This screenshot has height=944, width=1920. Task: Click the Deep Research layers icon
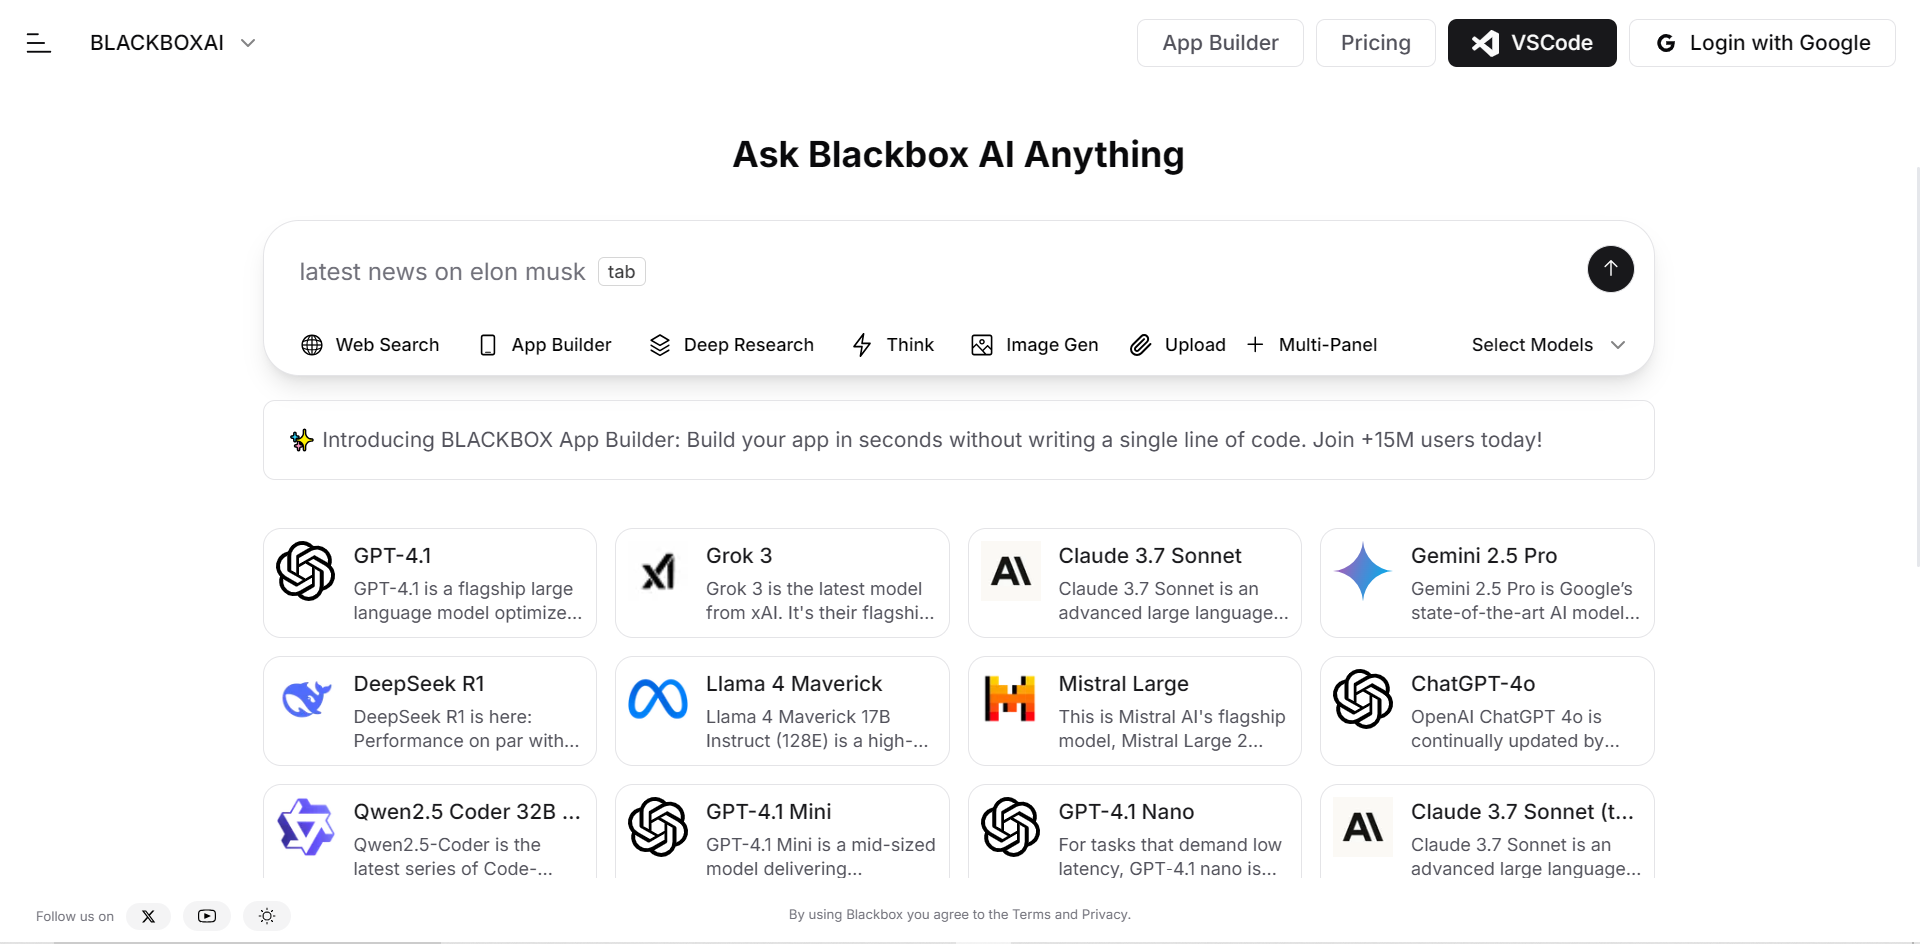tap(660, 345)
